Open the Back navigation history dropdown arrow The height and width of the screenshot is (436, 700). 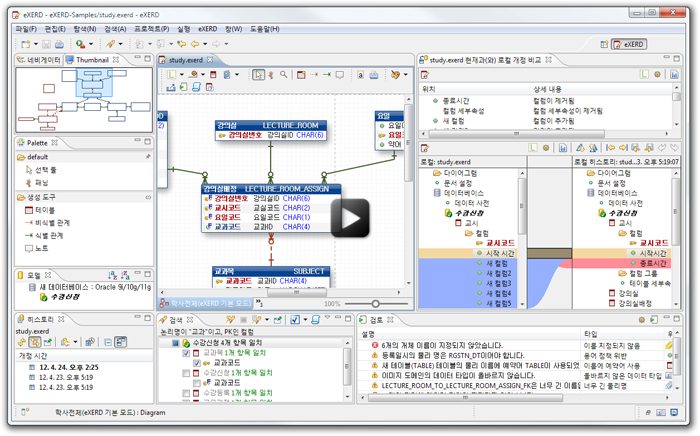(x=205, y=44)
